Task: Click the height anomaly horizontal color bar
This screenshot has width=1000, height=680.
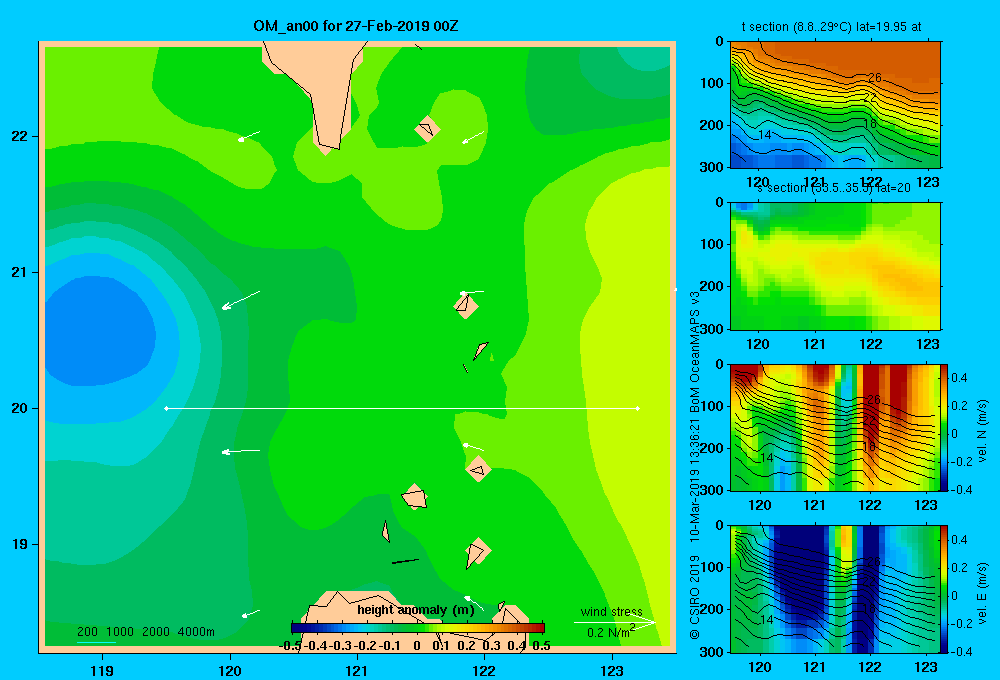Action: coord(418,628)
